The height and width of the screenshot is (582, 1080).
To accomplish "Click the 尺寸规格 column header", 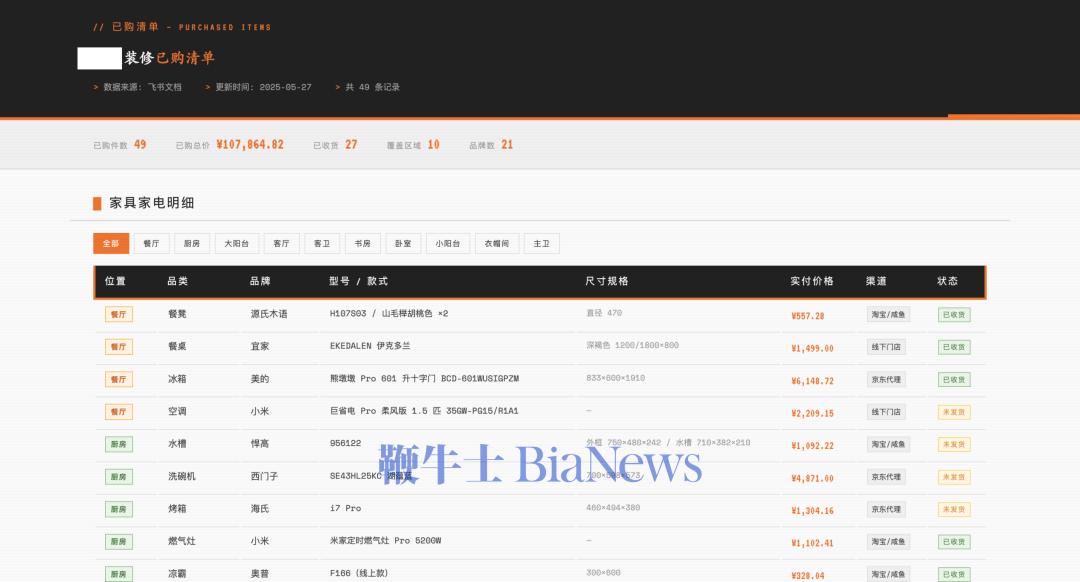I will 606,281.
